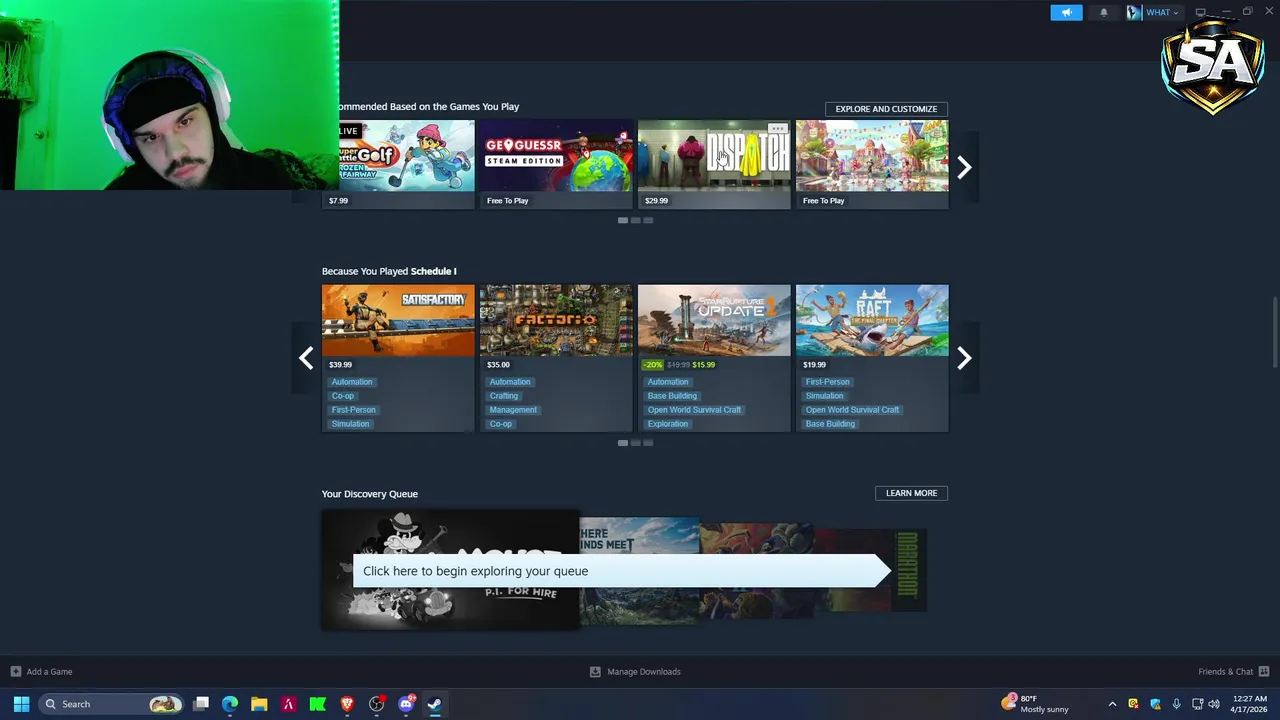1280x720 pixels.
Task: Open Discord from the taskbar
Action: [406, 704]
